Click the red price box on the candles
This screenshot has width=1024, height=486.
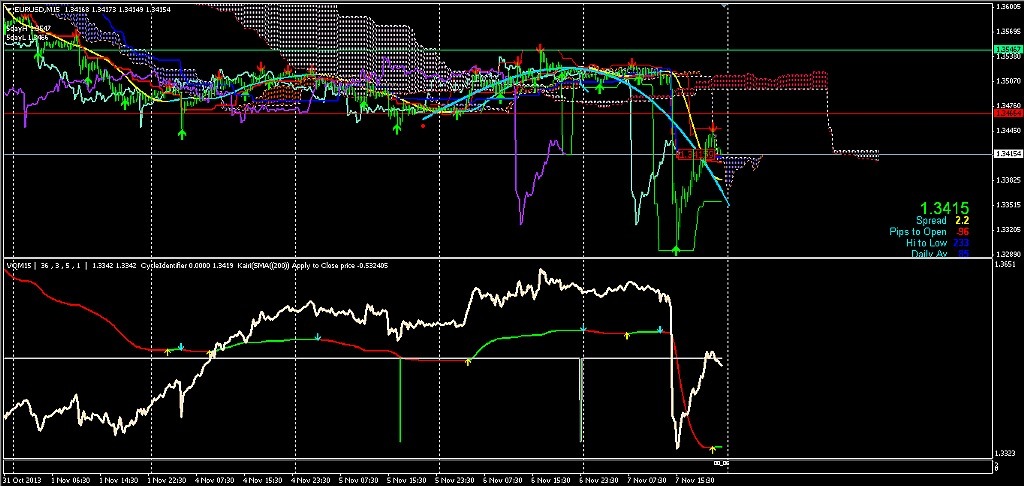click(x=691, y=155)
